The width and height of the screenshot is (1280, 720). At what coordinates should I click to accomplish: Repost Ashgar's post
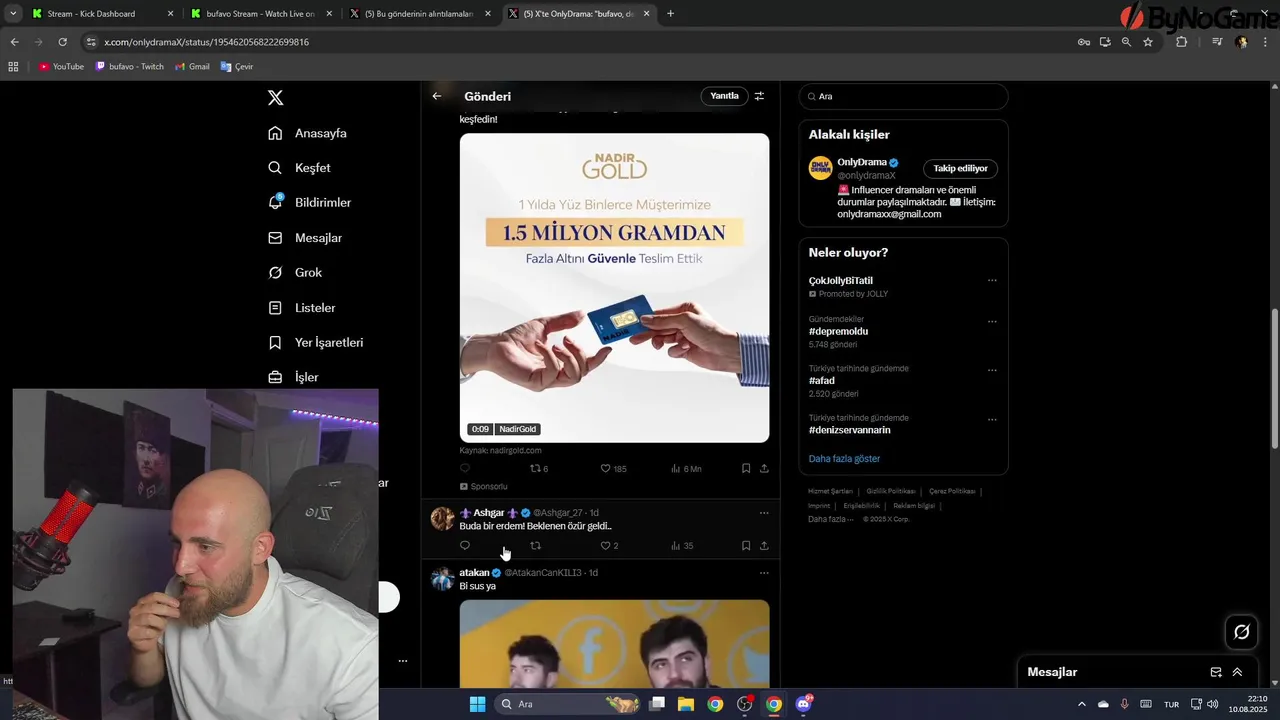[x=535, y=546]
